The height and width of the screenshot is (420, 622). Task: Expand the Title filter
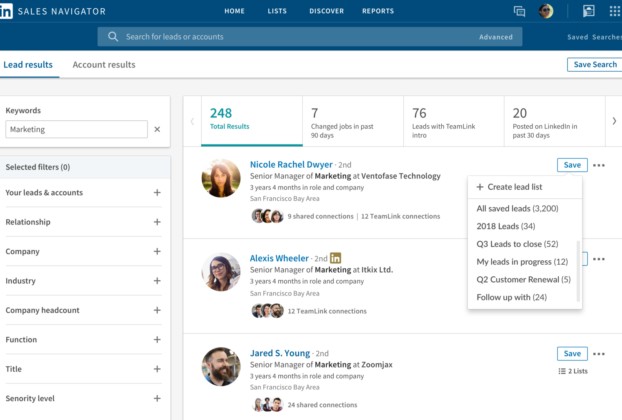pos(157,369)
